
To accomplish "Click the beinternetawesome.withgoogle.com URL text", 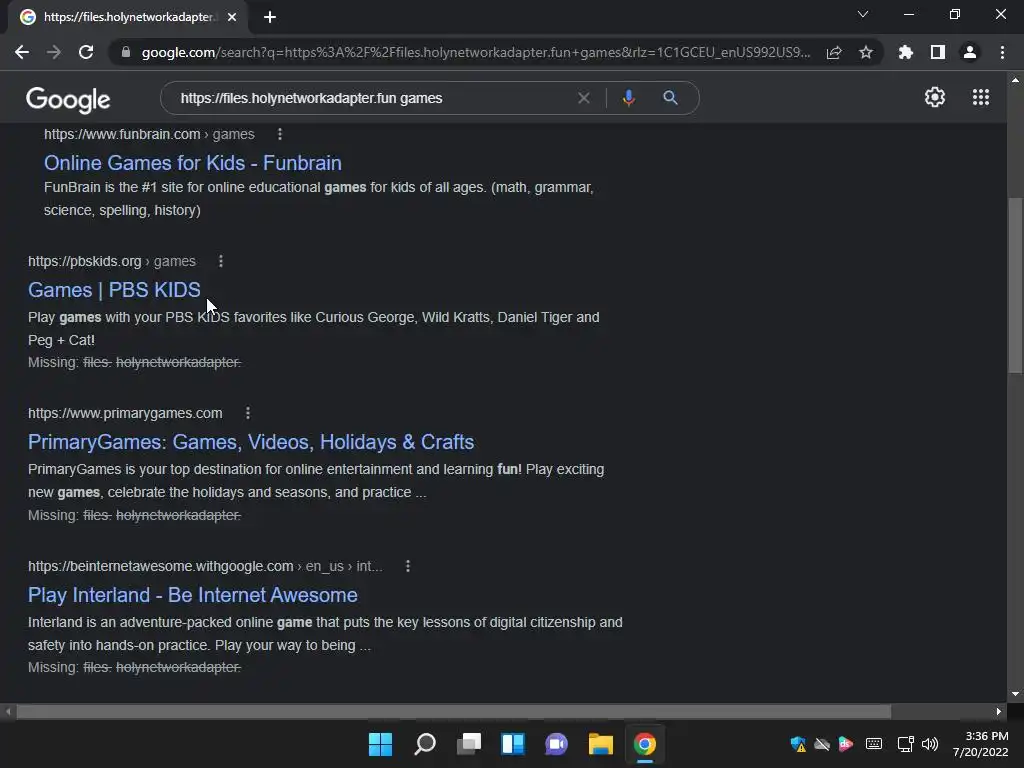I will pyautogui.click(x=160, y=566).
